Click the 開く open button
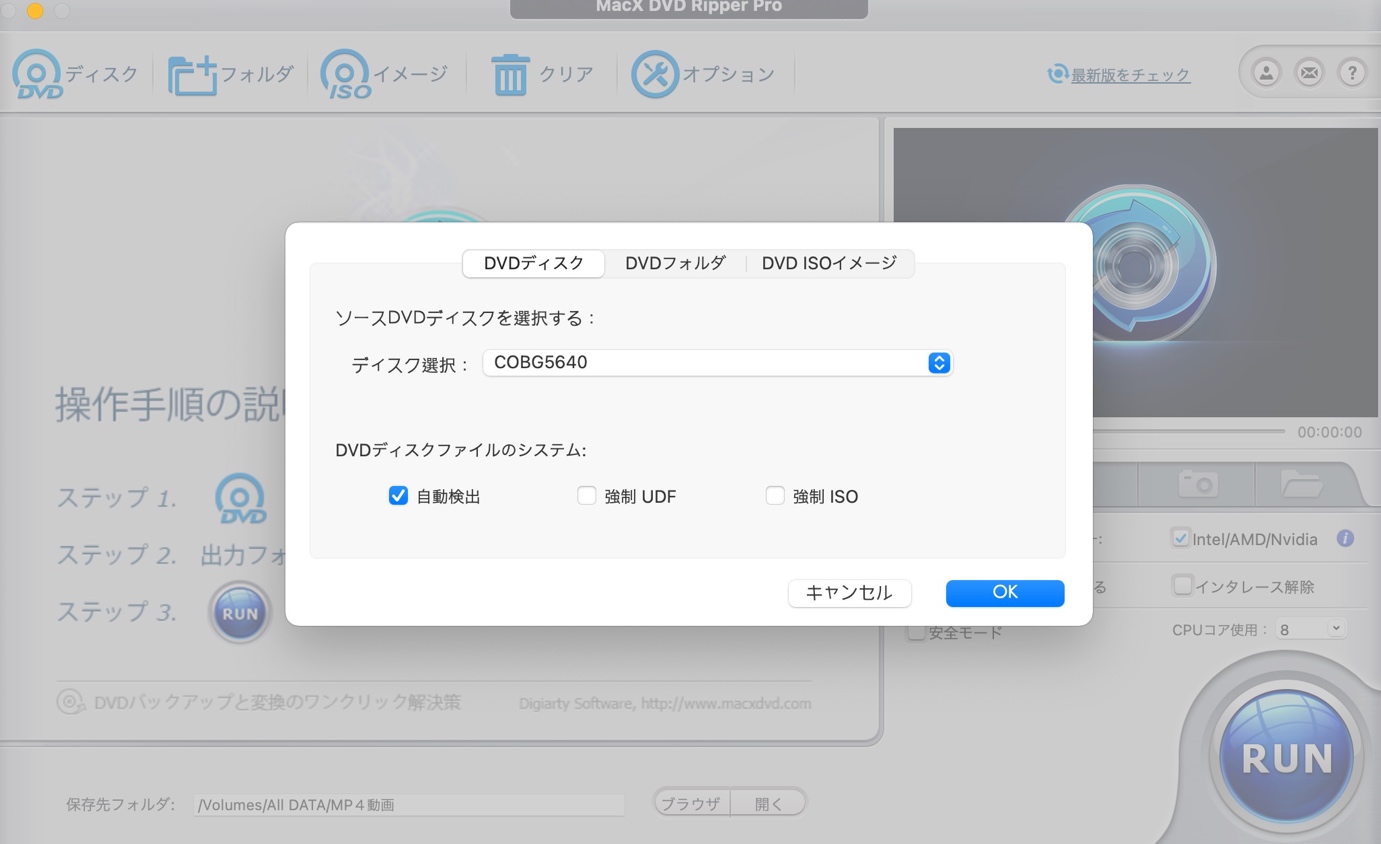 pyautogui.click(x=768, y=803)
